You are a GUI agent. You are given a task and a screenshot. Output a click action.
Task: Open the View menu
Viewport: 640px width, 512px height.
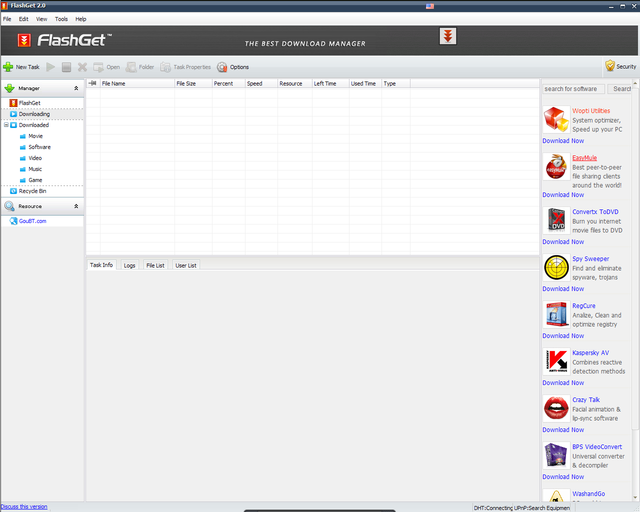pos(41,19)
